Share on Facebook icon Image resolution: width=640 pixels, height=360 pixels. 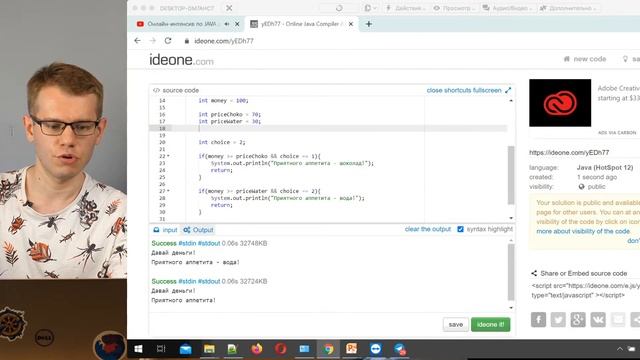[538, 320]
